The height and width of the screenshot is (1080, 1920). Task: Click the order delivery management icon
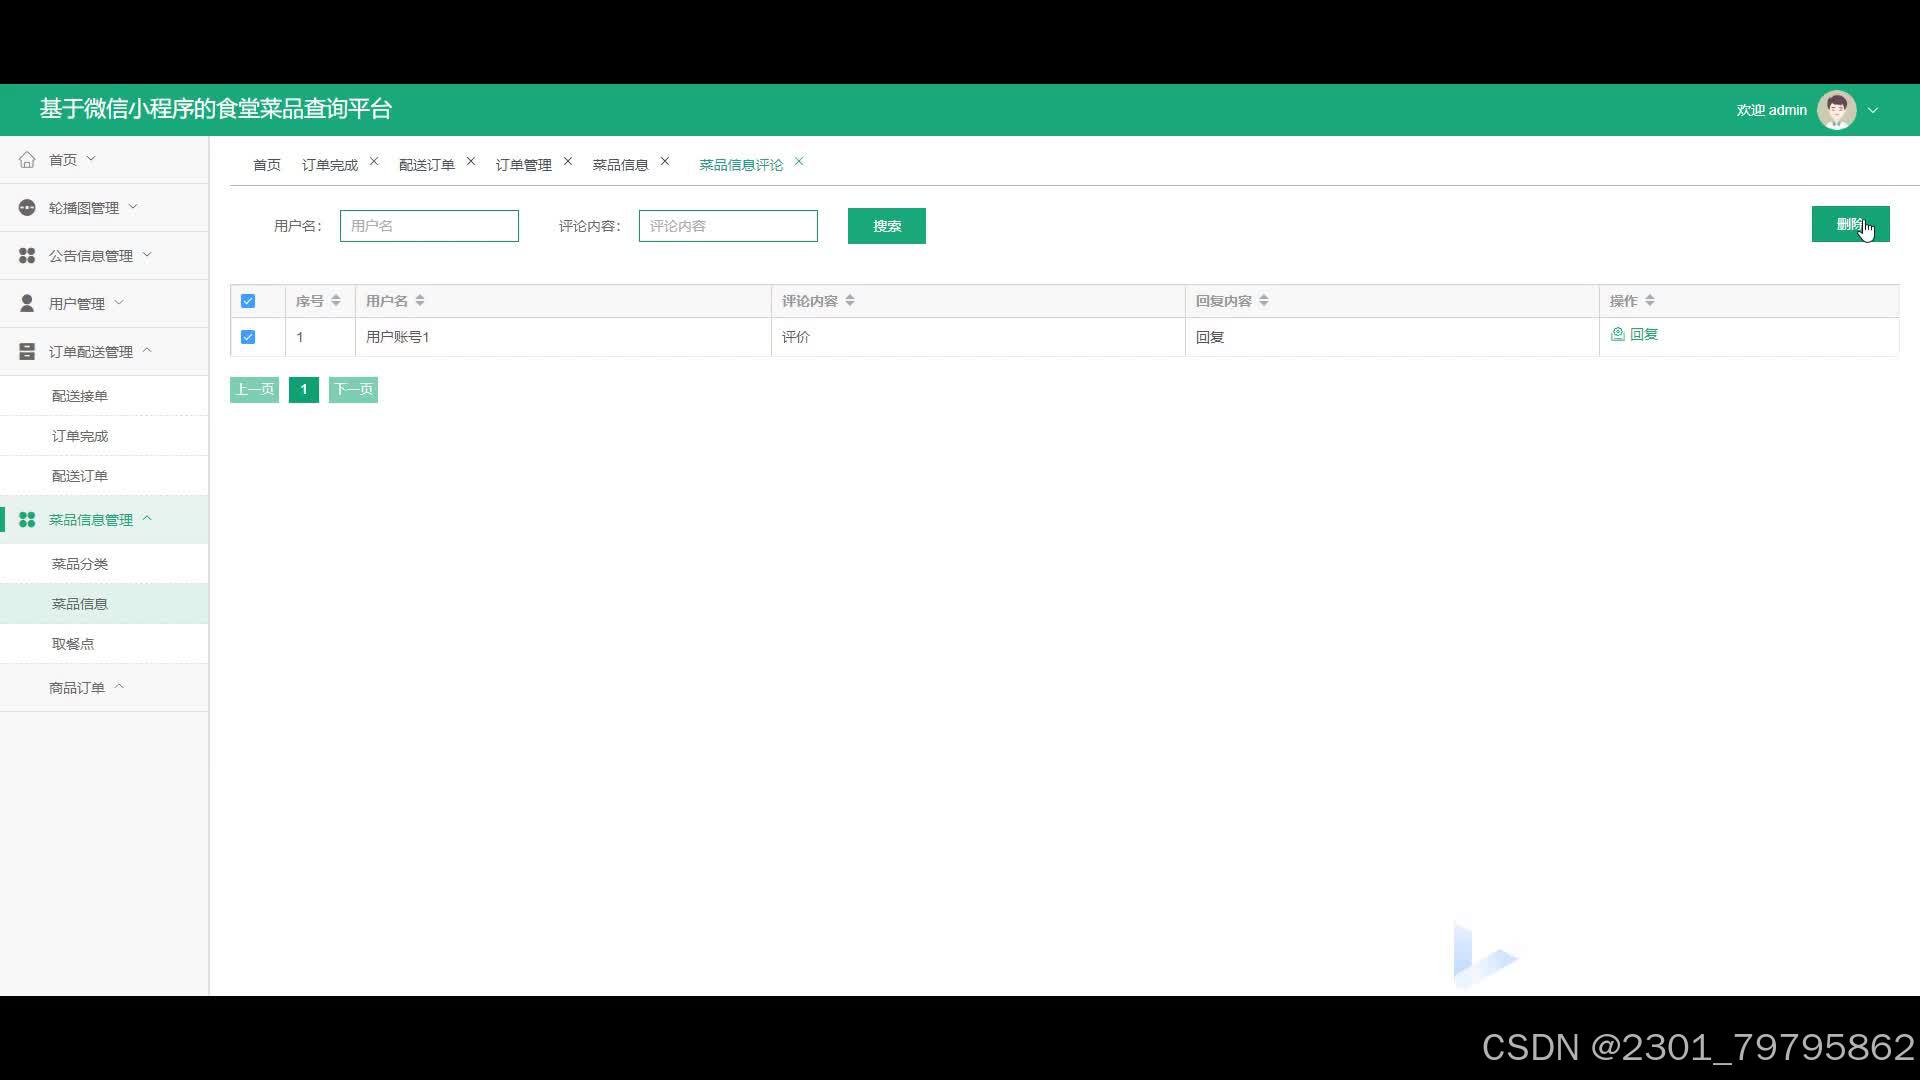point(27,352)
